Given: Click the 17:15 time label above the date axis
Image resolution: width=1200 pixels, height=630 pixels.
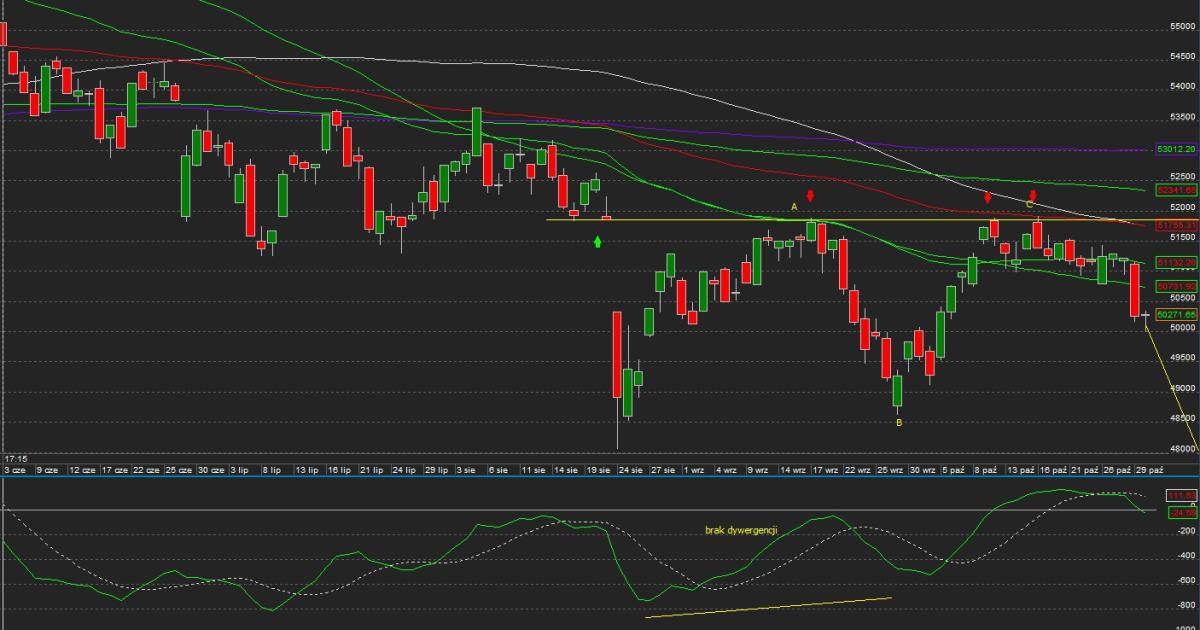Looking at the screenshot, I should 14,456.
